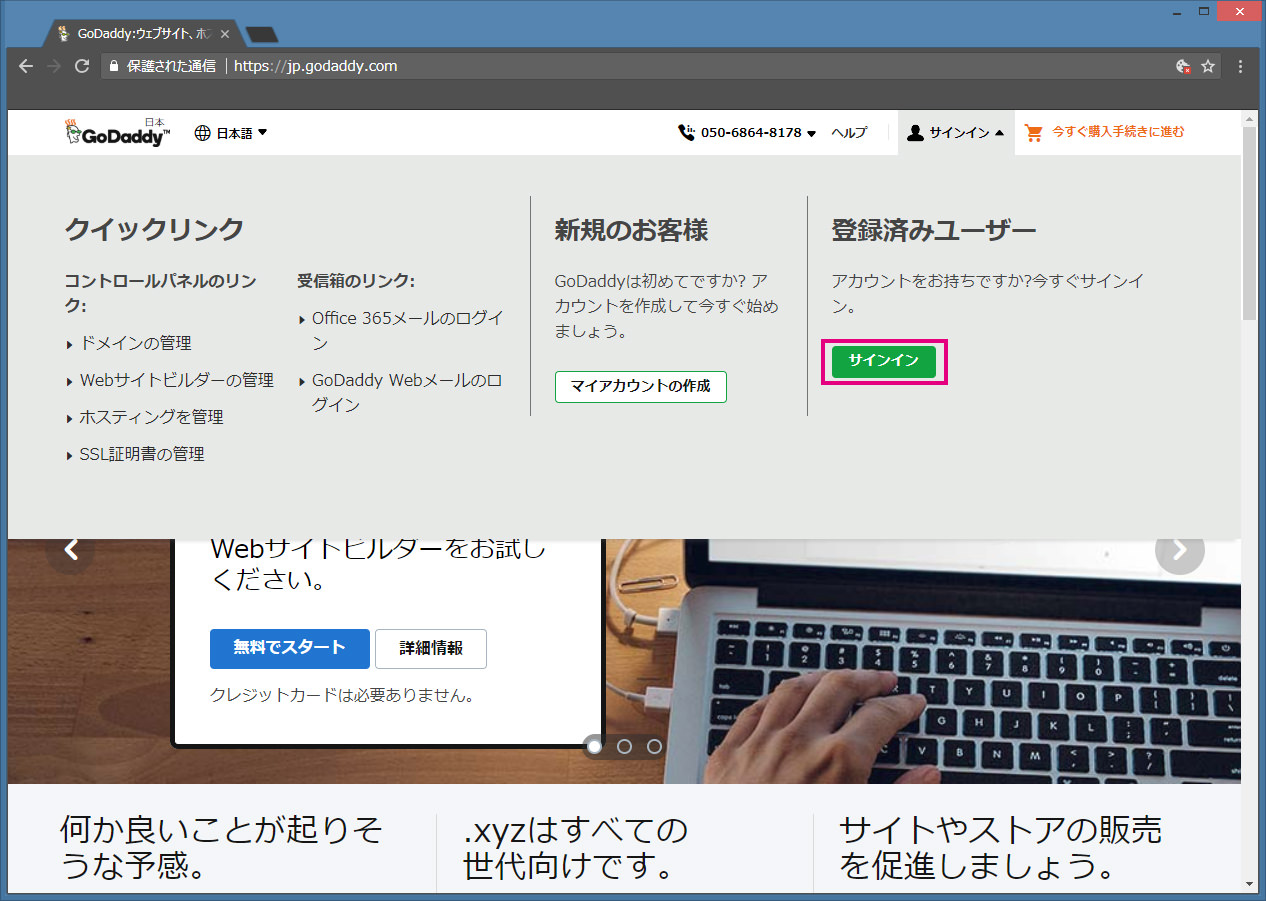Open ドメインの管理 link
This screenshot has width=1266, height=901.
point(135,343)
